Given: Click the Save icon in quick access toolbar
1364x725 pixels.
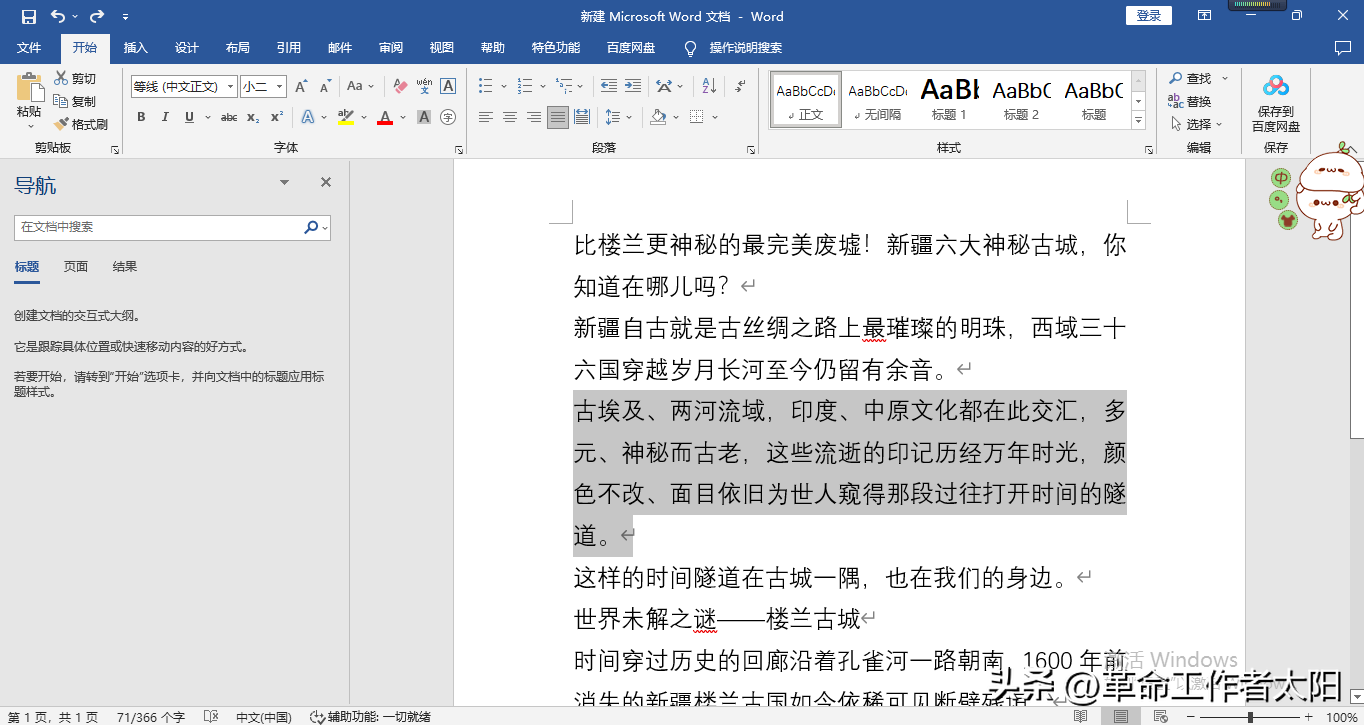Looking at the screenshot, I should [29, 16].
